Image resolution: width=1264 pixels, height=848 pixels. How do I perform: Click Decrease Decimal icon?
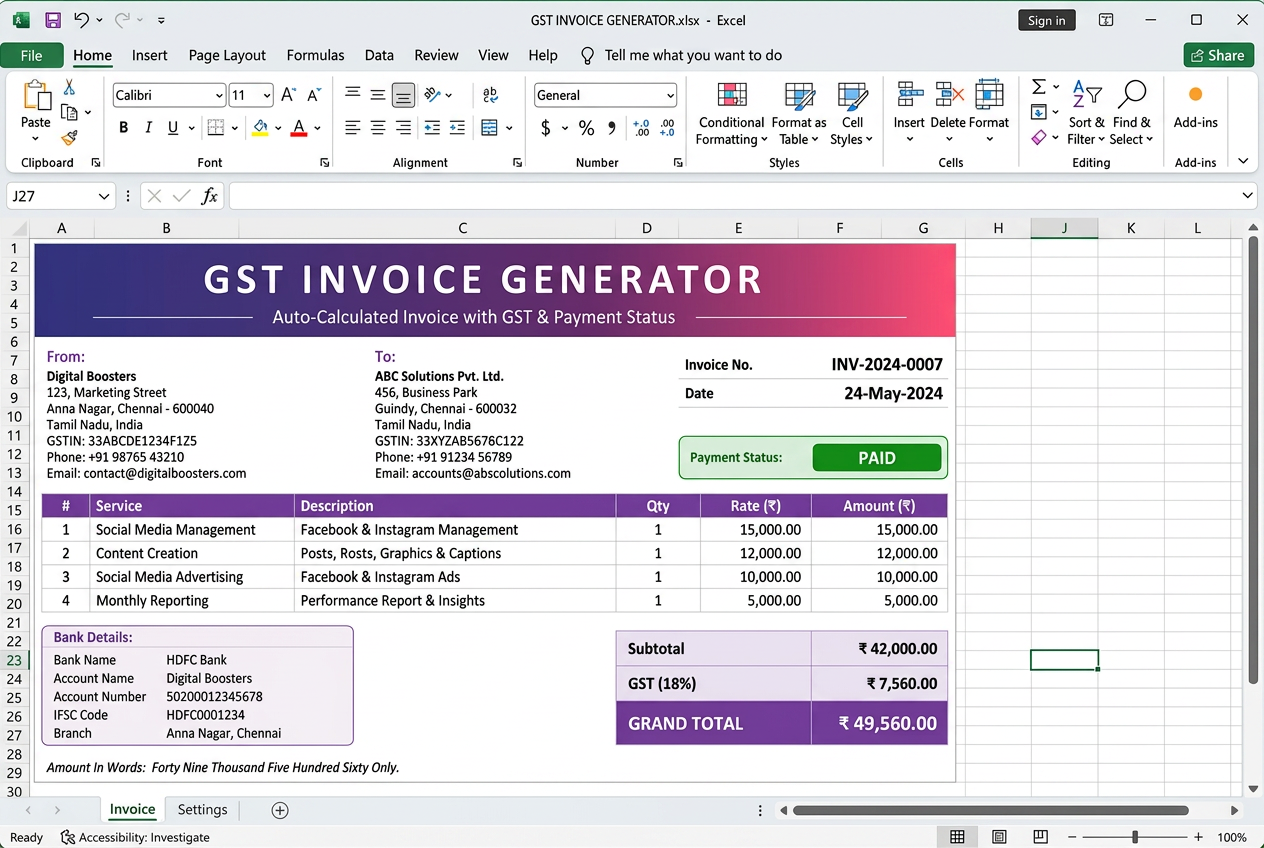[666, 127]
